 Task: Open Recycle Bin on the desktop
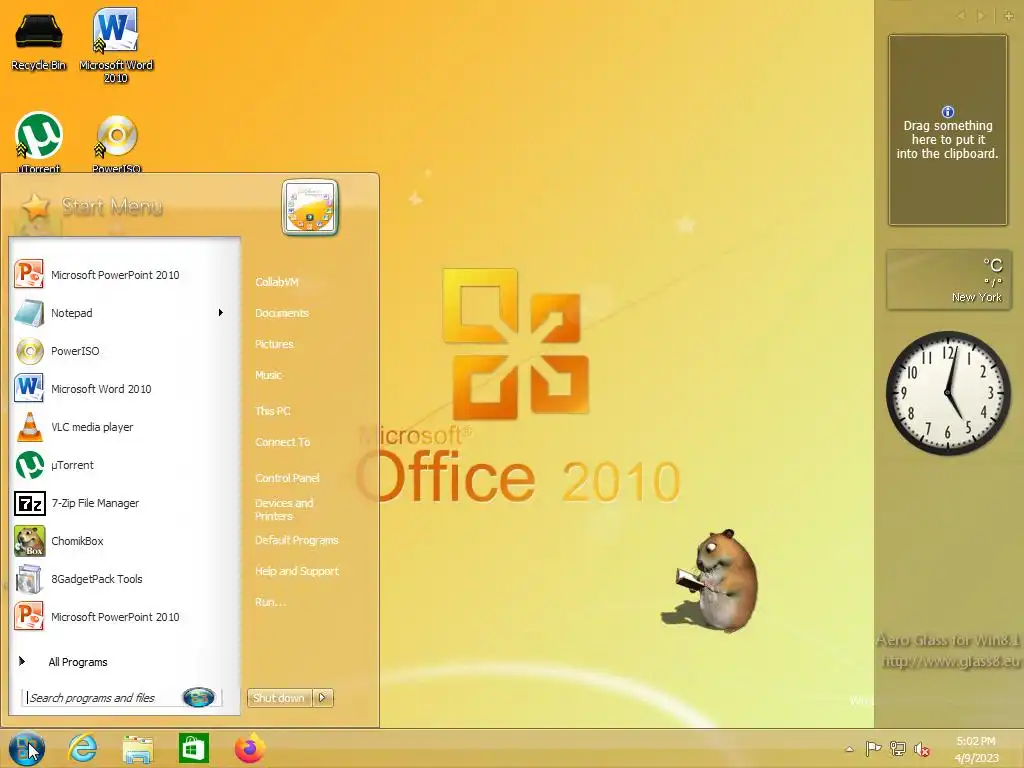pyautogui.click(x=39, y=41)
